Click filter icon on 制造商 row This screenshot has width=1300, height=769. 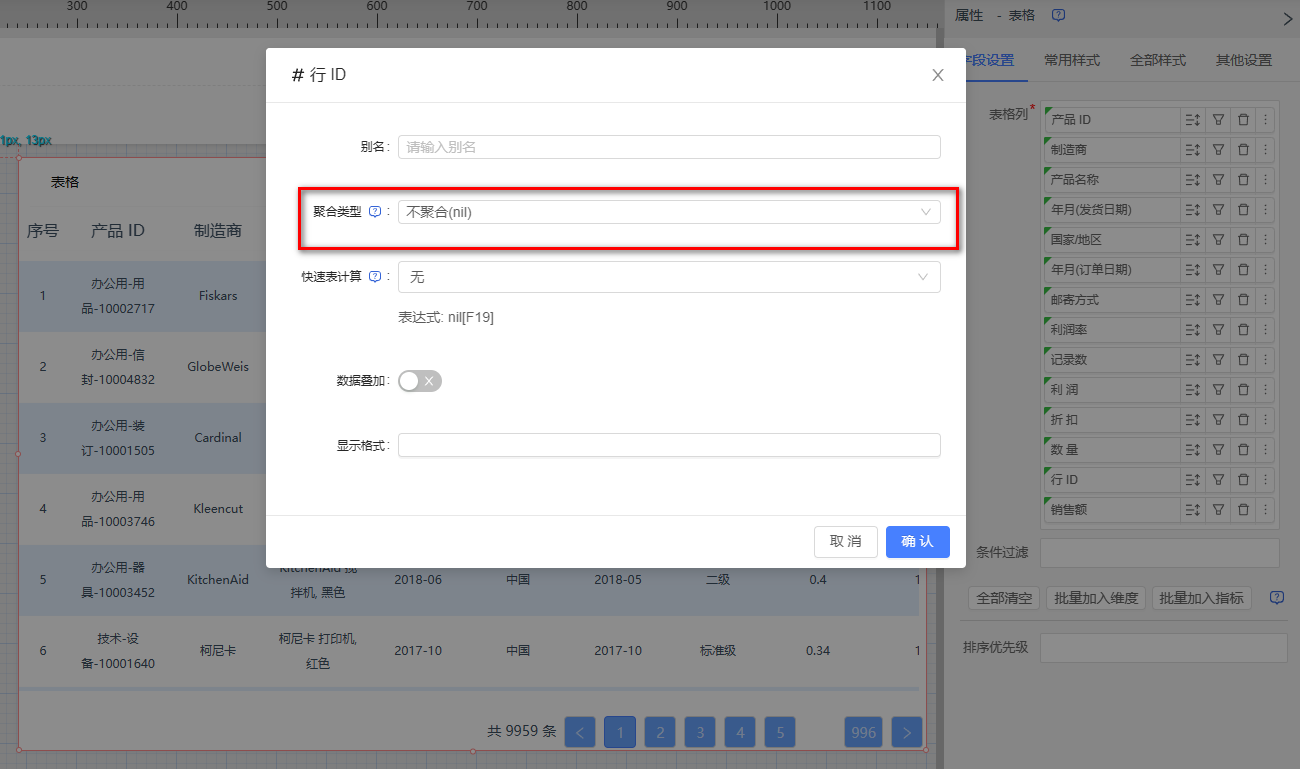coord(1218,150)
